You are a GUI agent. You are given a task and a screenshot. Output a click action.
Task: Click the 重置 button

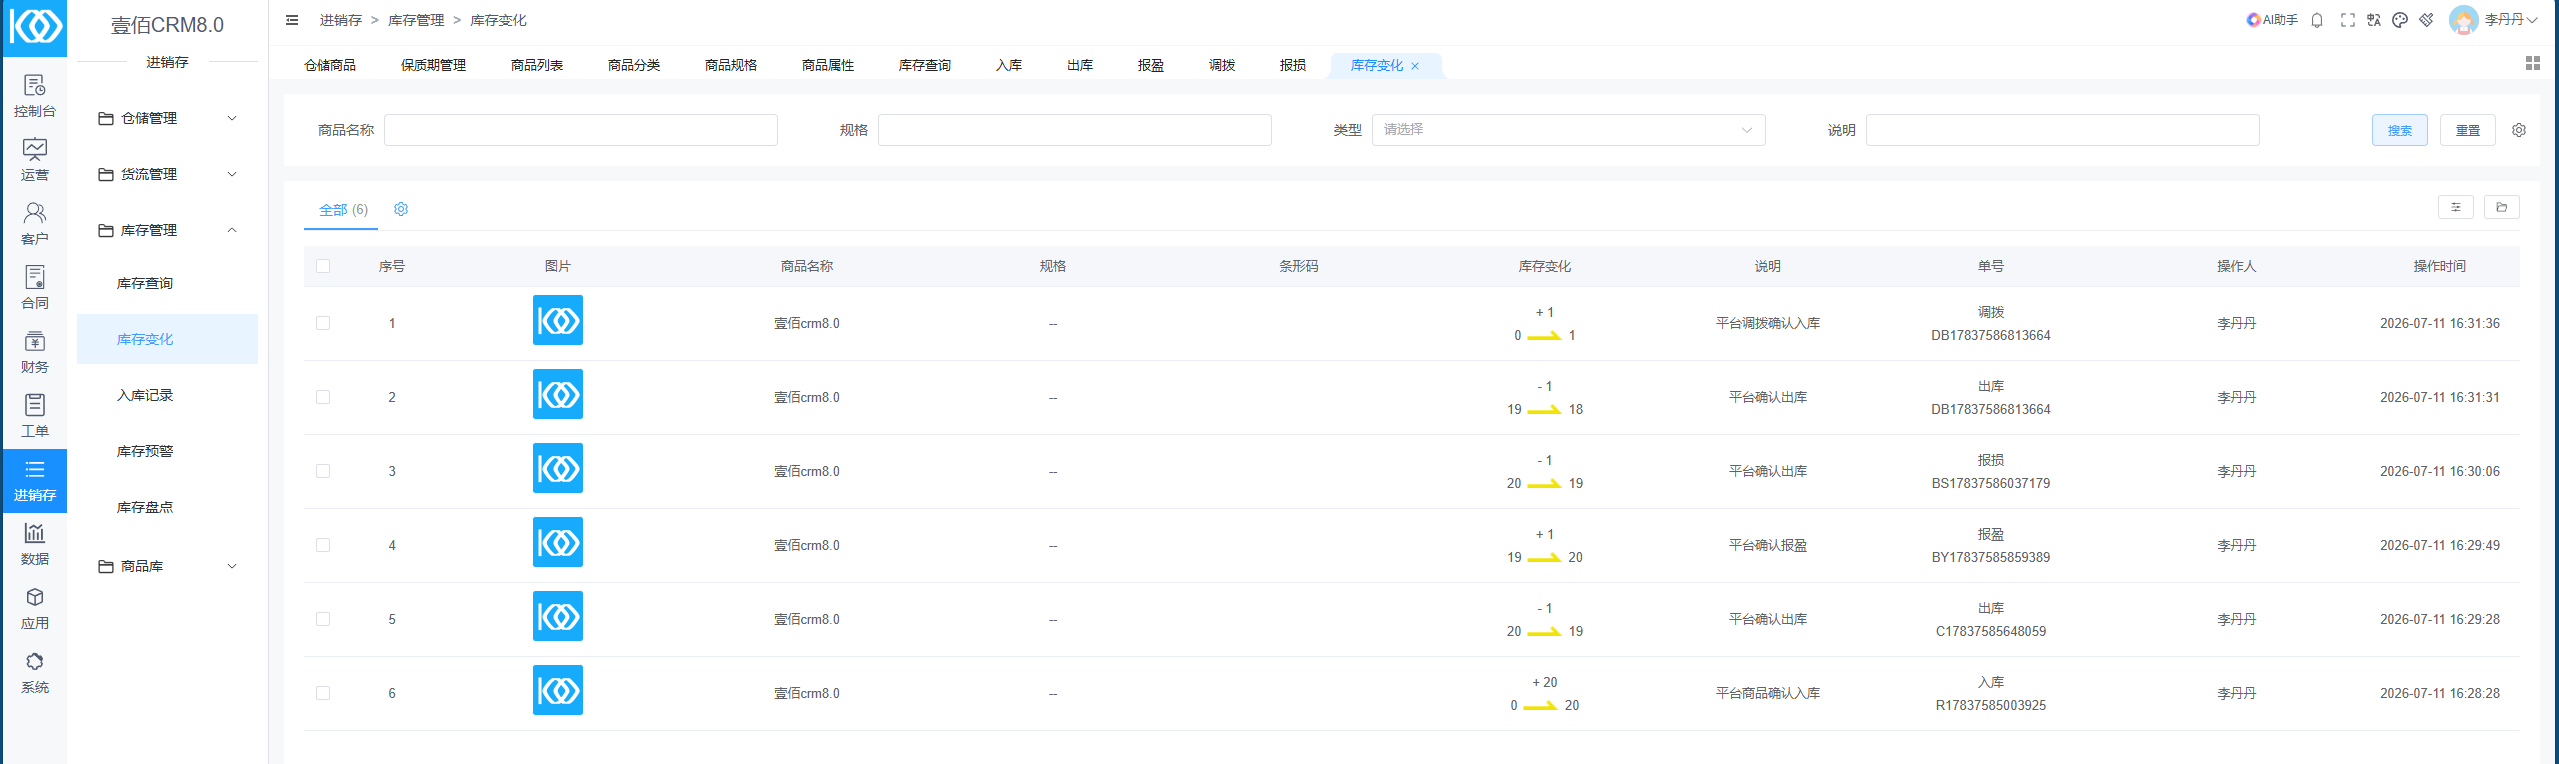2468,130
